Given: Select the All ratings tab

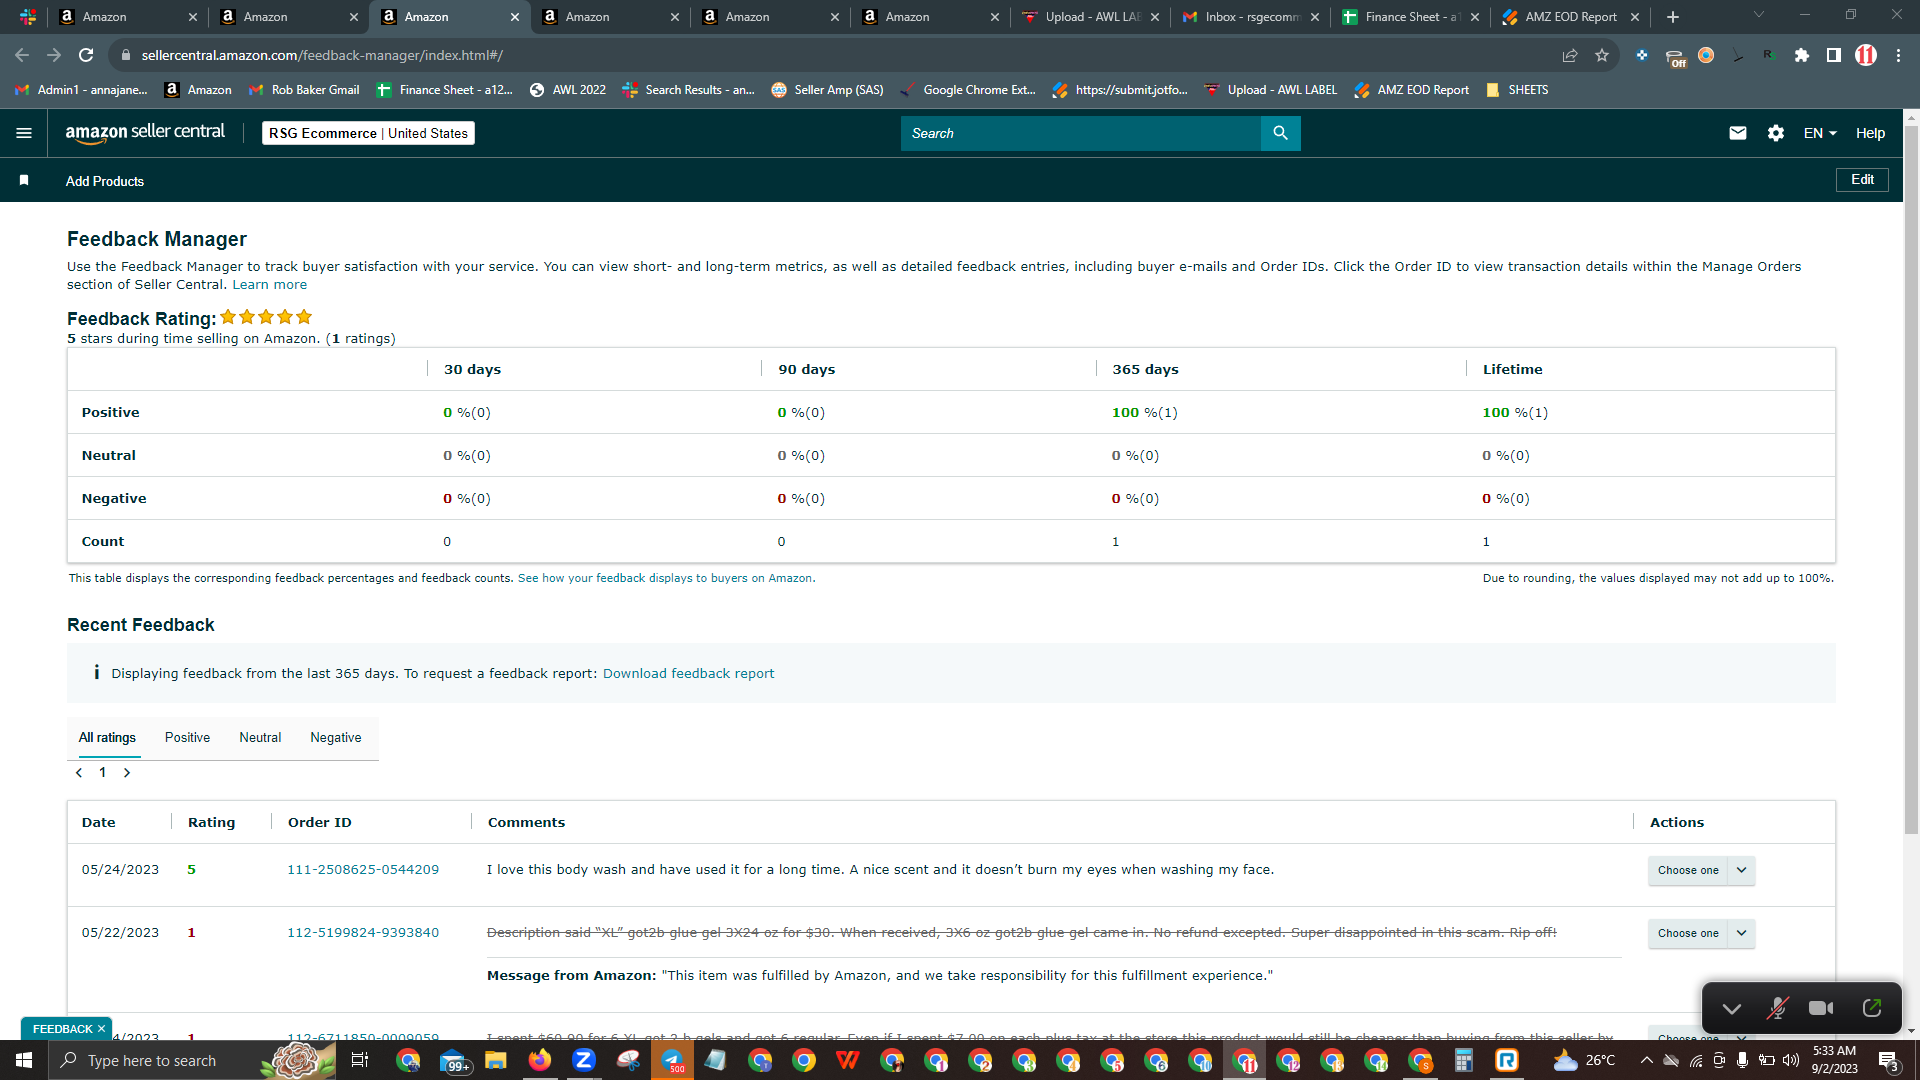Looking at the screenshot, I should 107,737.
